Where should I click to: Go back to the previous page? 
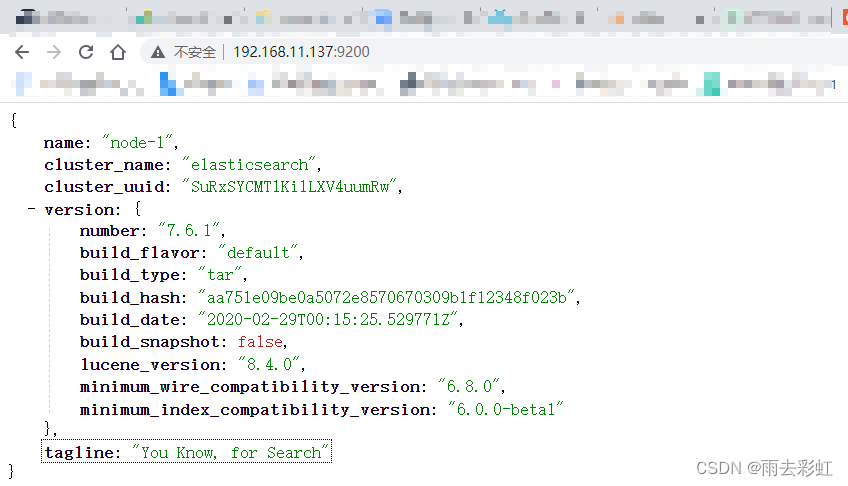click(22, 52)
